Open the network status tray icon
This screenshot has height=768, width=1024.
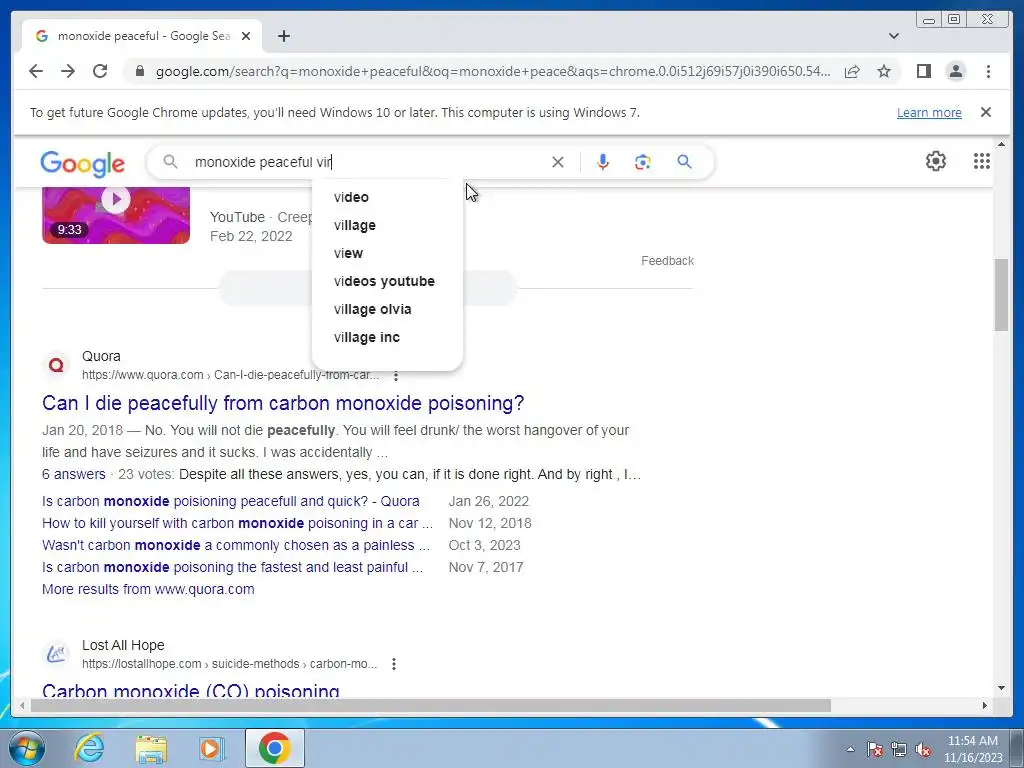point(899,749)
